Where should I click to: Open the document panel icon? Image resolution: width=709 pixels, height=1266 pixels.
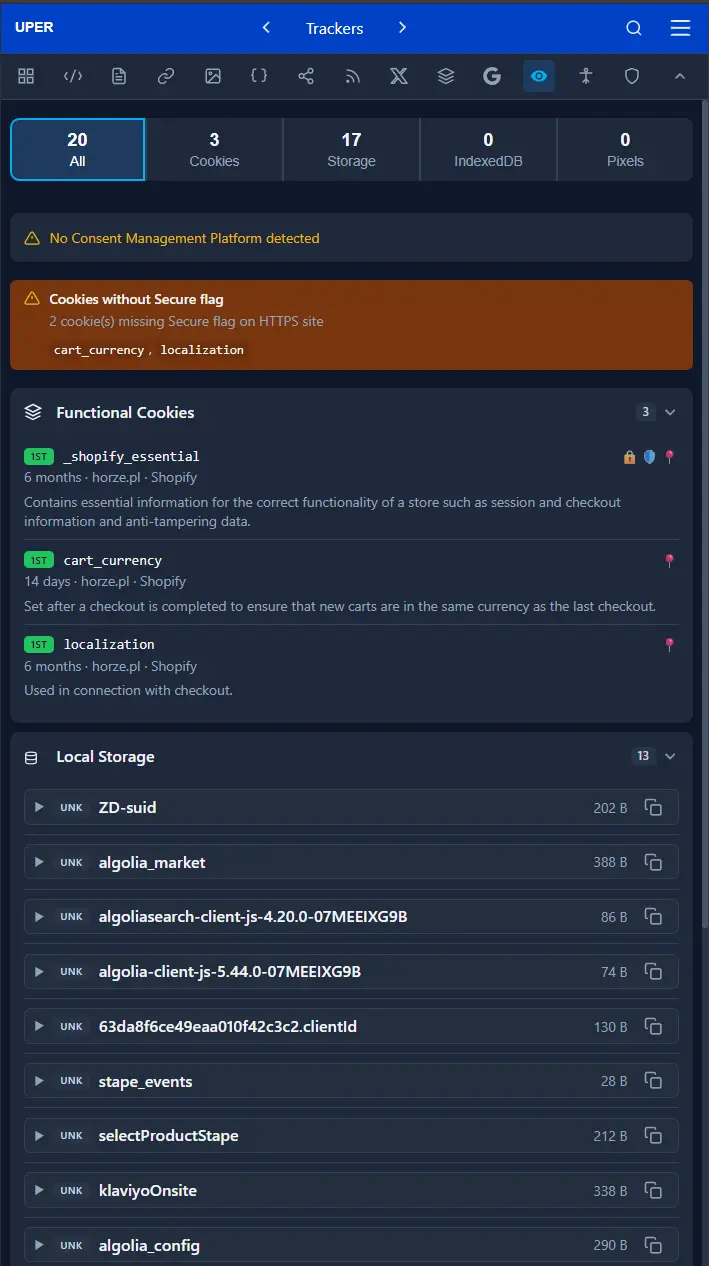[119, 76]
